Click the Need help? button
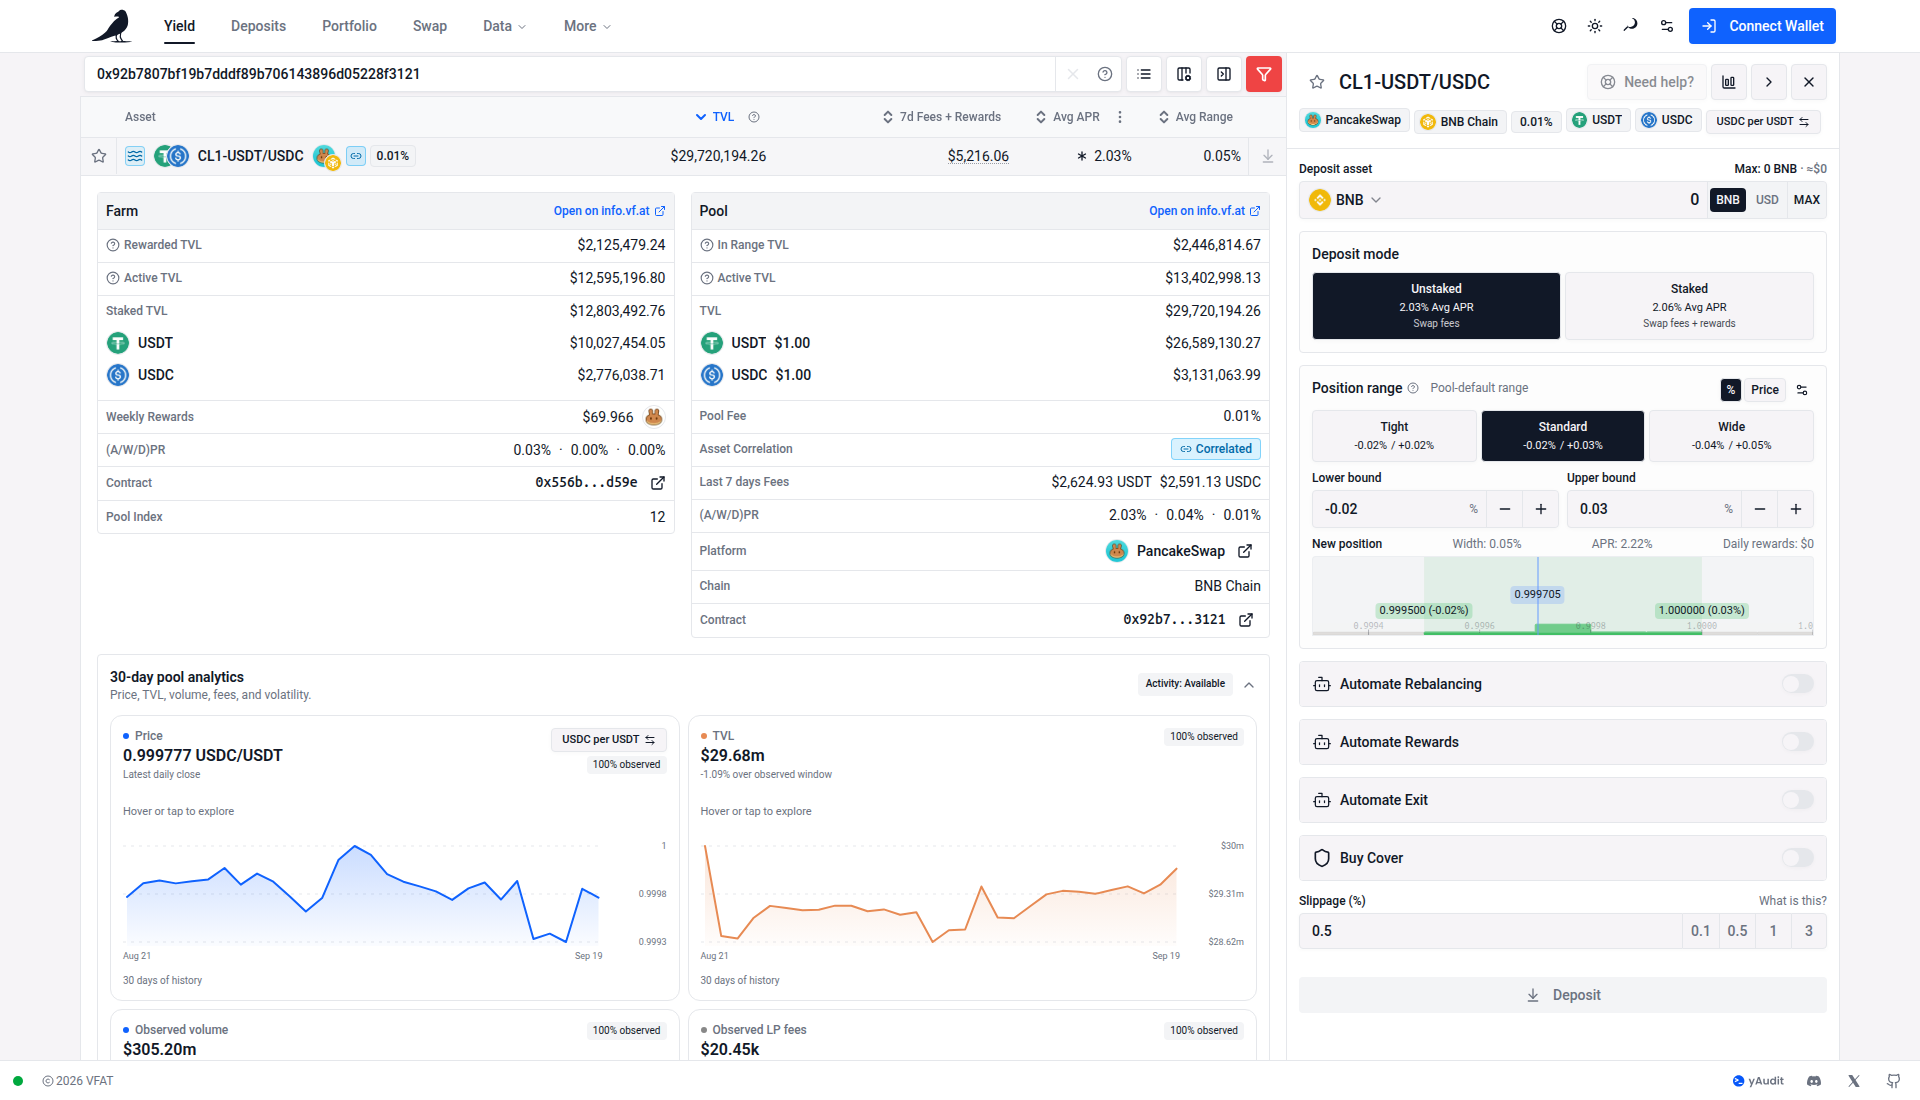This screenshot has height=1100, width=1920. click(x=1647, y=82)
